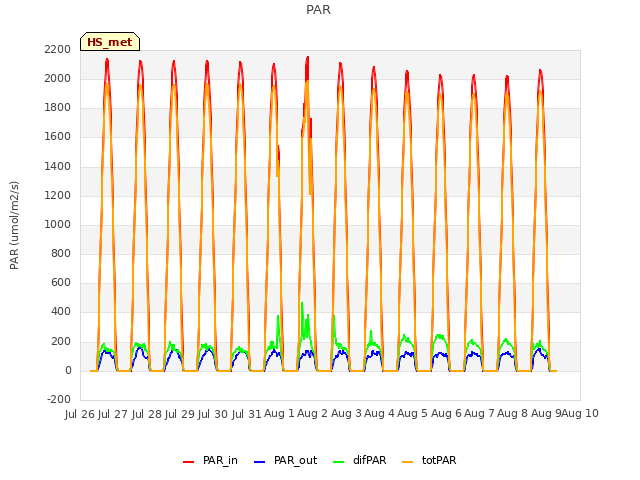Click the 400 y-axis tick label

pyautogui.click(x=61, y=311)
